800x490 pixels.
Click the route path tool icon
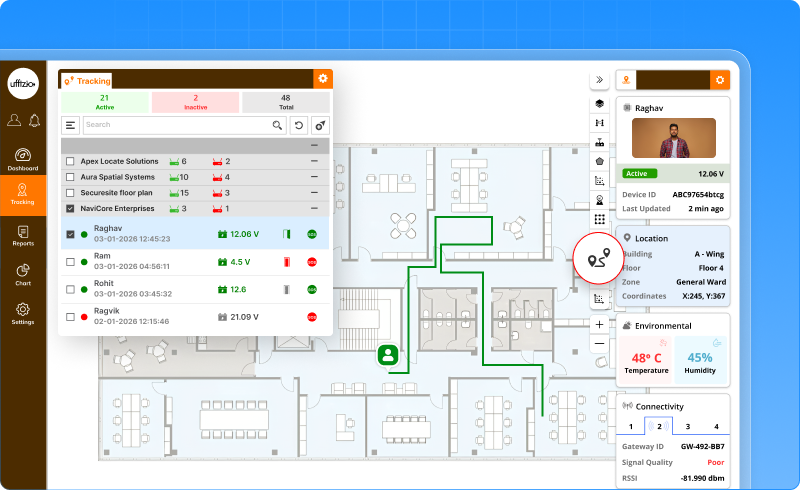point(600,260)
